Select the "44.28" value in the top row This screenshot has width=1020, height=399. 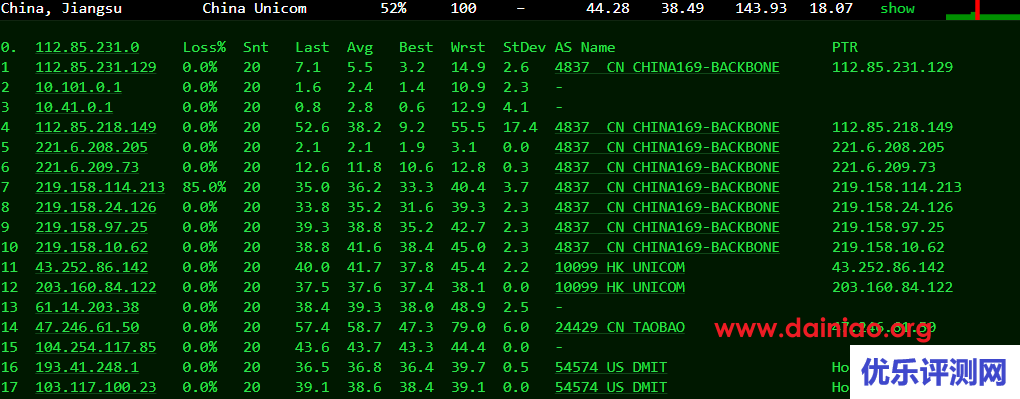[x=608, y=8]
